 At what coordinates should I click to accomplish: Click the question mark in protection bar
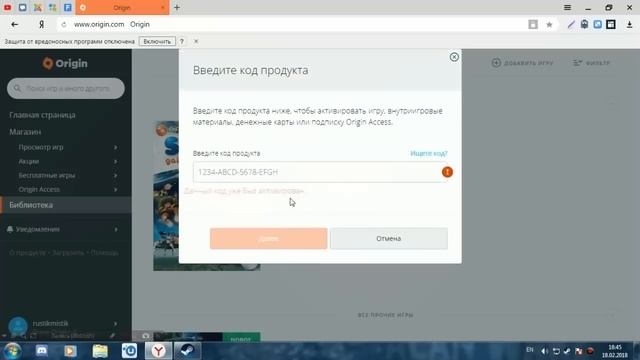click(x=182, y=41)
